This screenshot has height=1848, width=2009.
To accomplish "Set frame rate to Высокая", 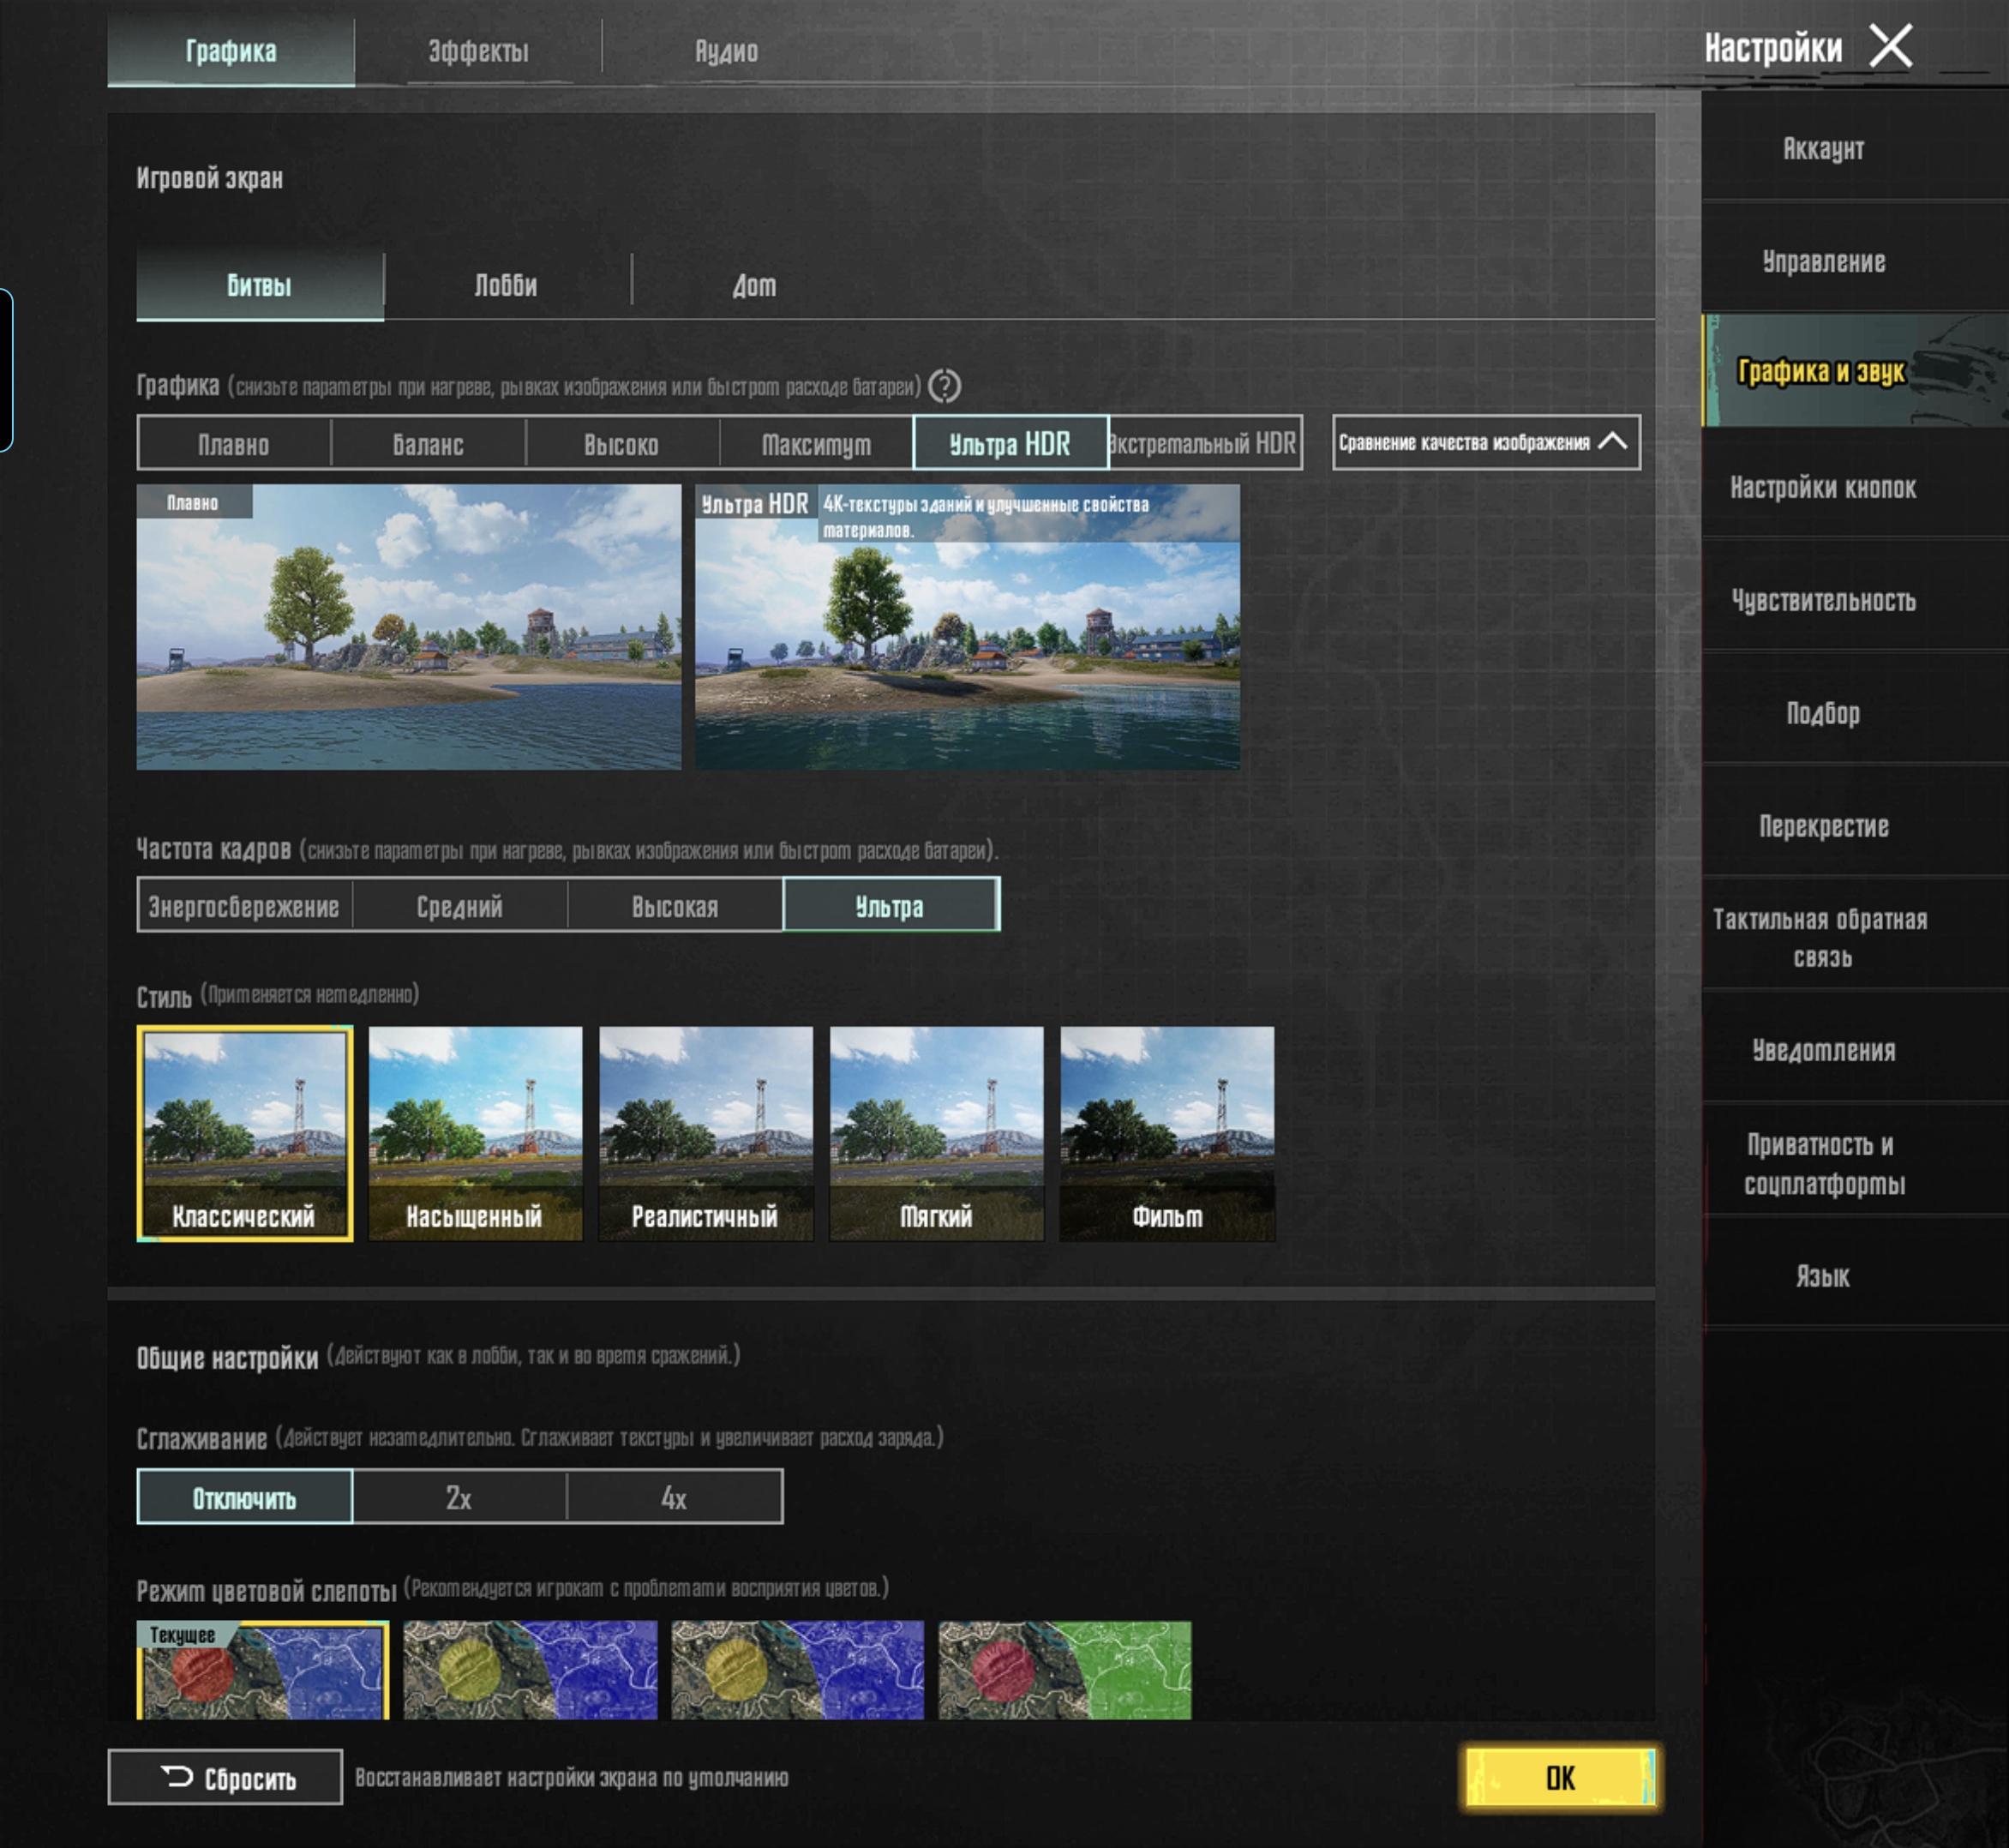I will click(675, 906).
